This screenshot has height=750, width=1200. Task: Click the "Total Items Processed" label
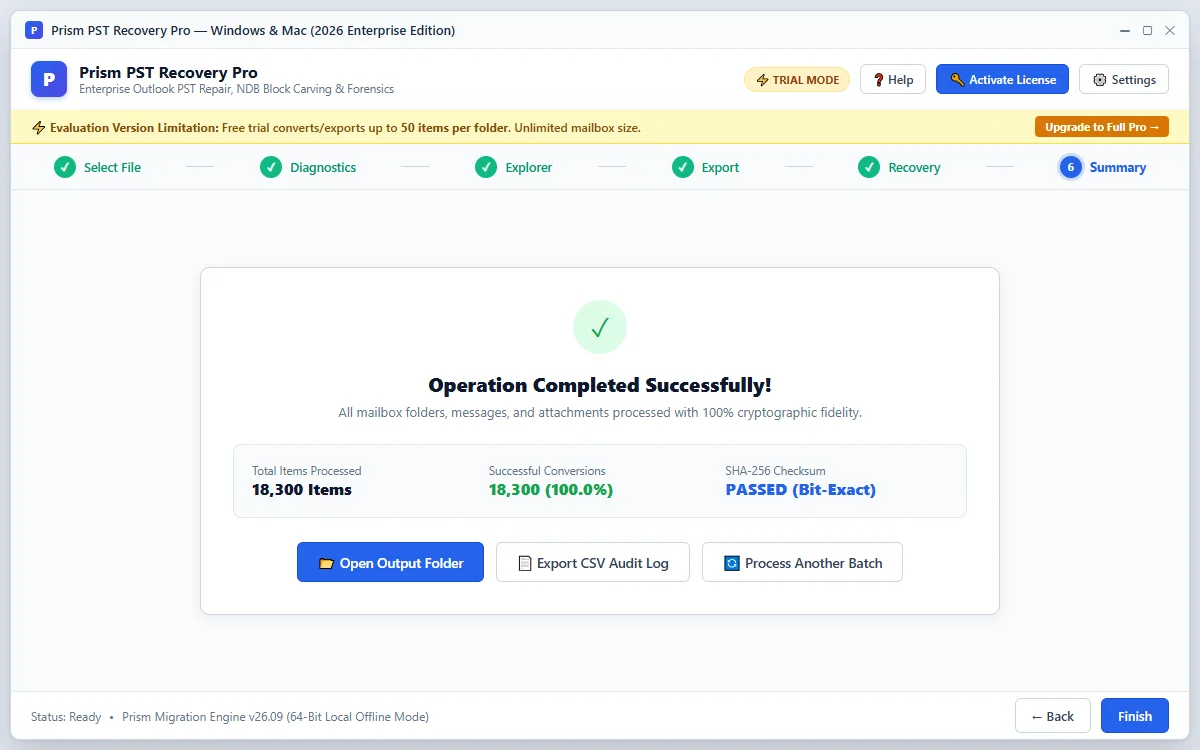307,471
